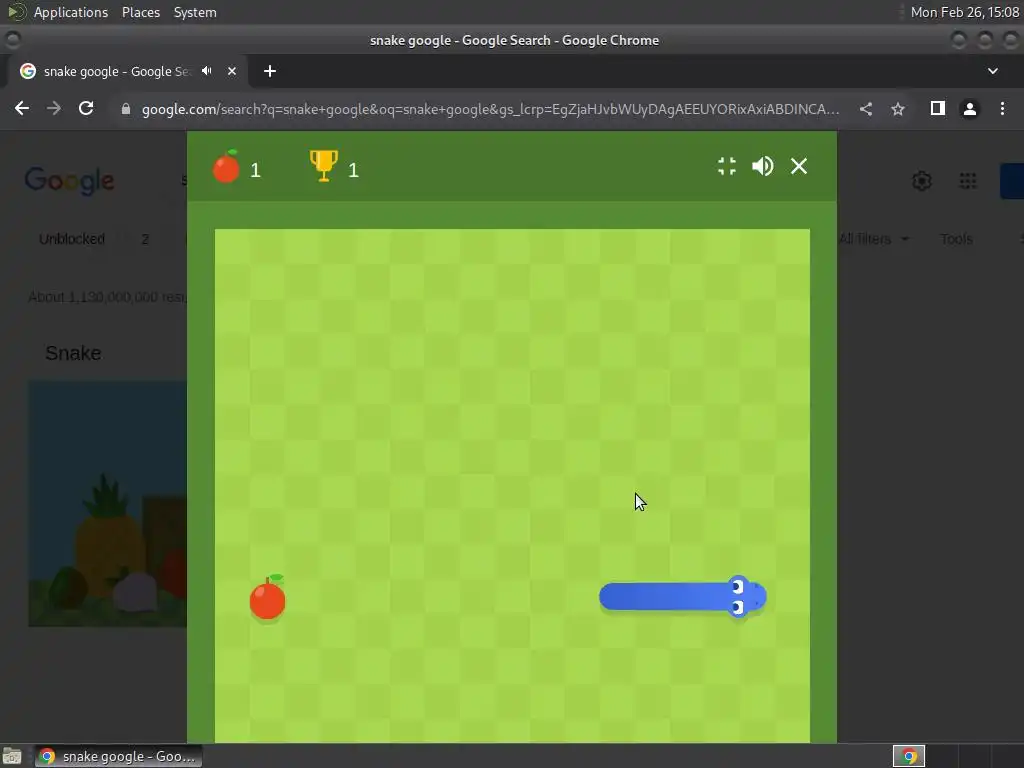Bookmark this tab with the star
Viewport: 1024px width, 768px height.
898,109
